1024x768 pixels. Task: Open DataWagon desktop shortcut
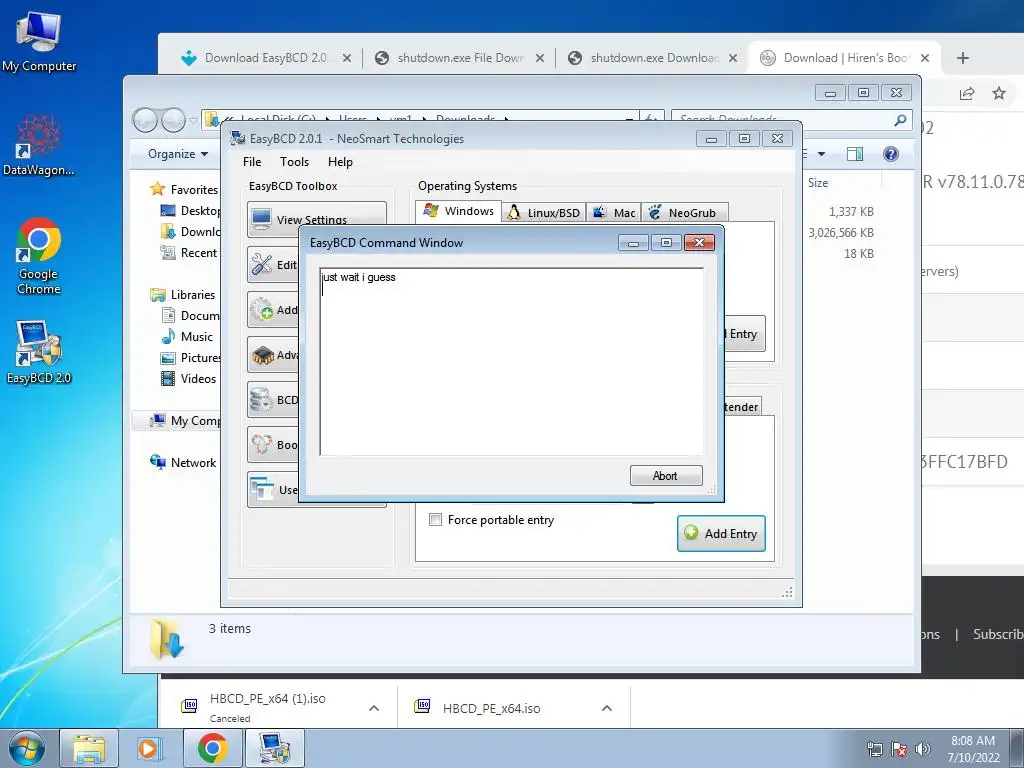[x=39, y=145]
